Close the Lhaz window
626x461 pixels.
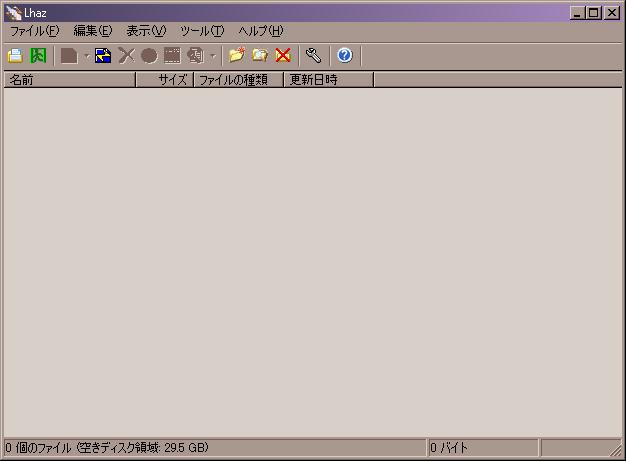tap(612, 13)
